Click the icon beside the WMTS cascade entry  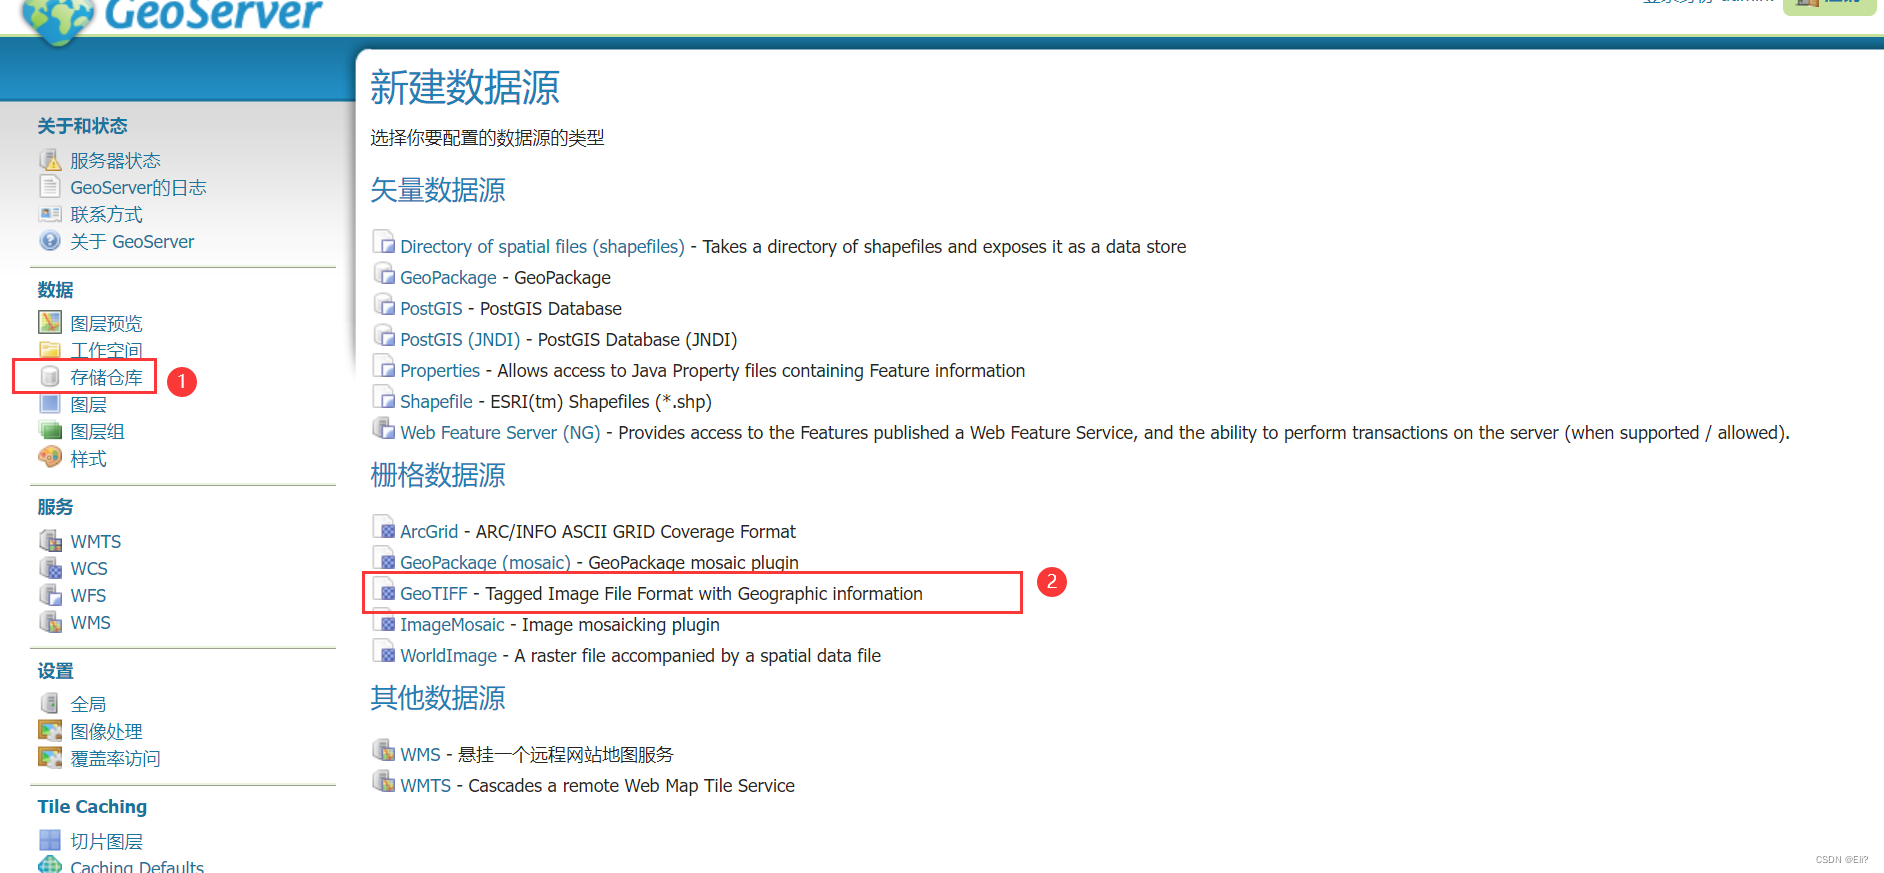coord(384,782)
